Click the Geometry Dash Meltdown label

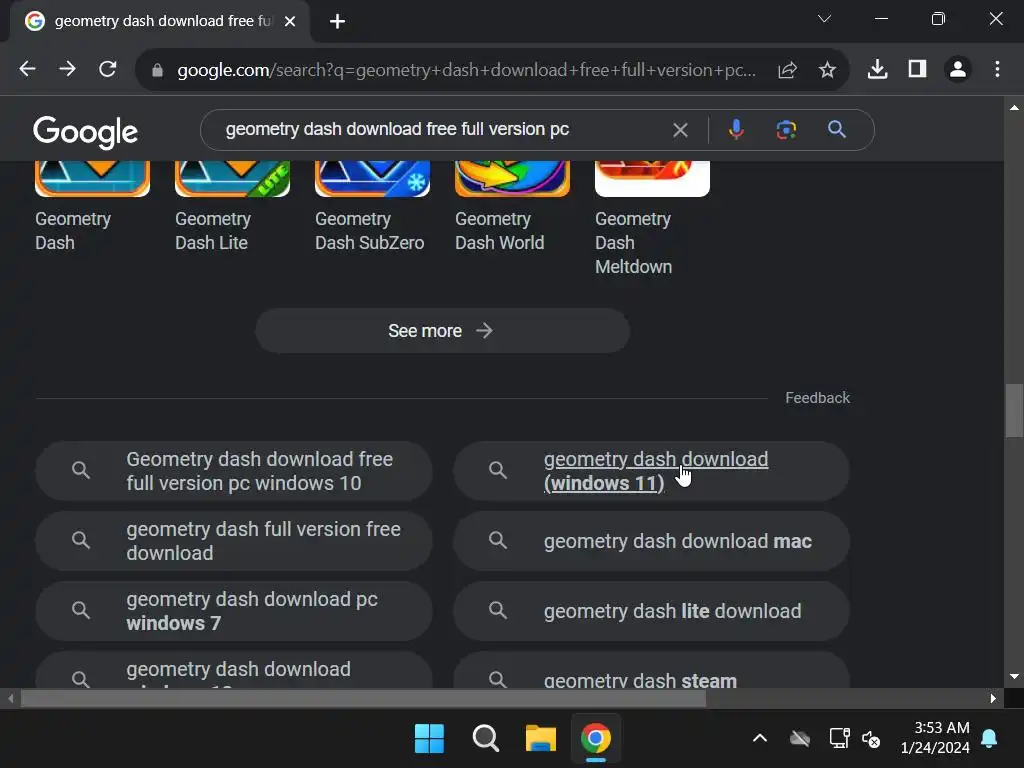coord(633,242)
